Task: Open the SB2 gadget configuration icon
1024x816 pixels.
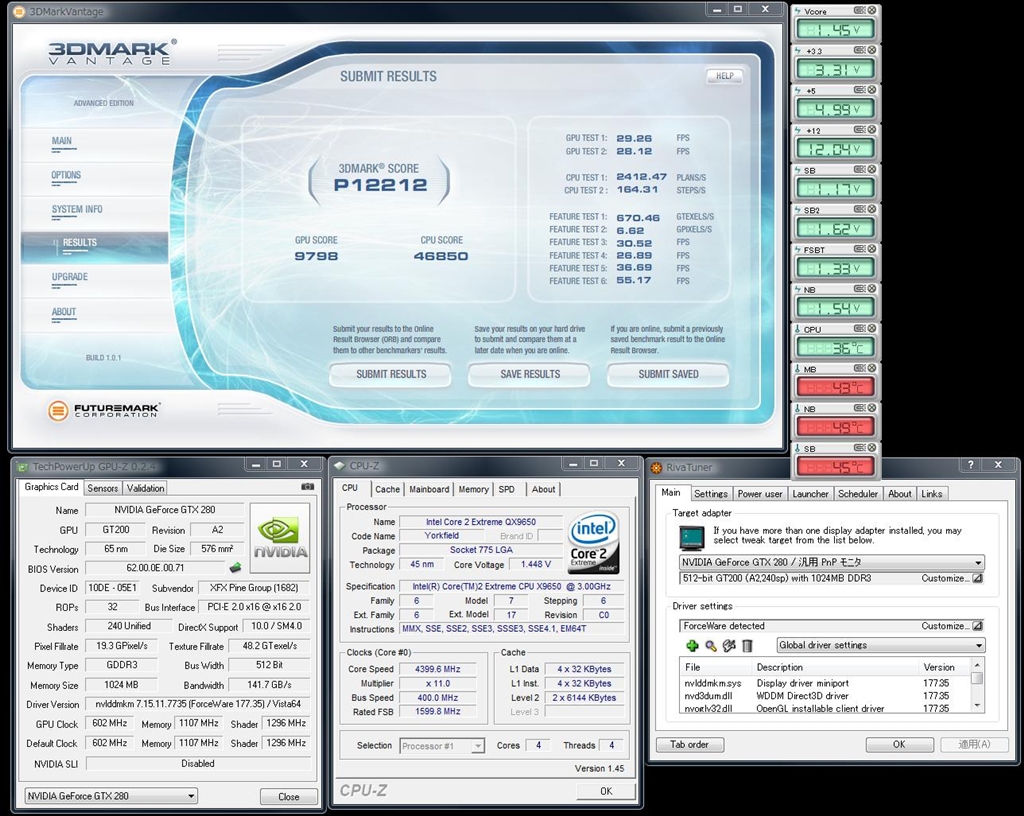Action: click(x=860, y=210)
